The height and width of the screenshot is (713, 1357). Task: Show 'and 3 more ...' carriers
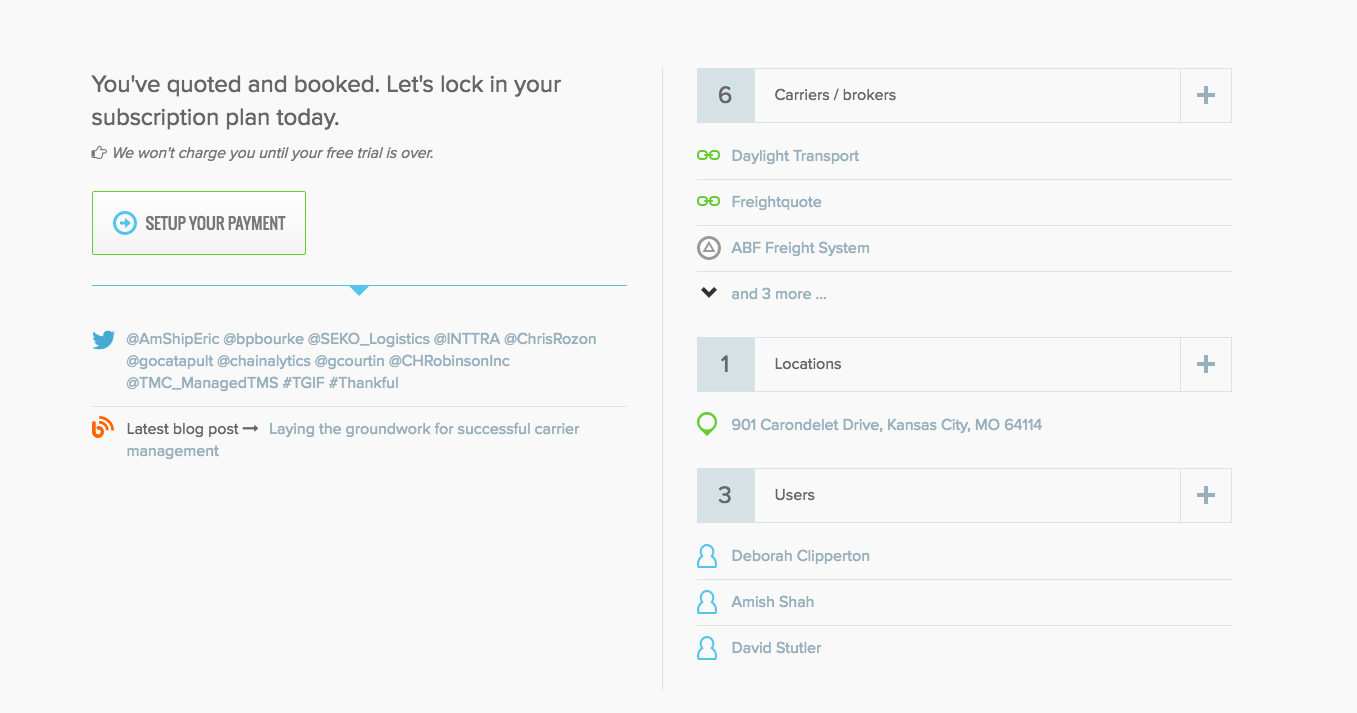[779, 294]
